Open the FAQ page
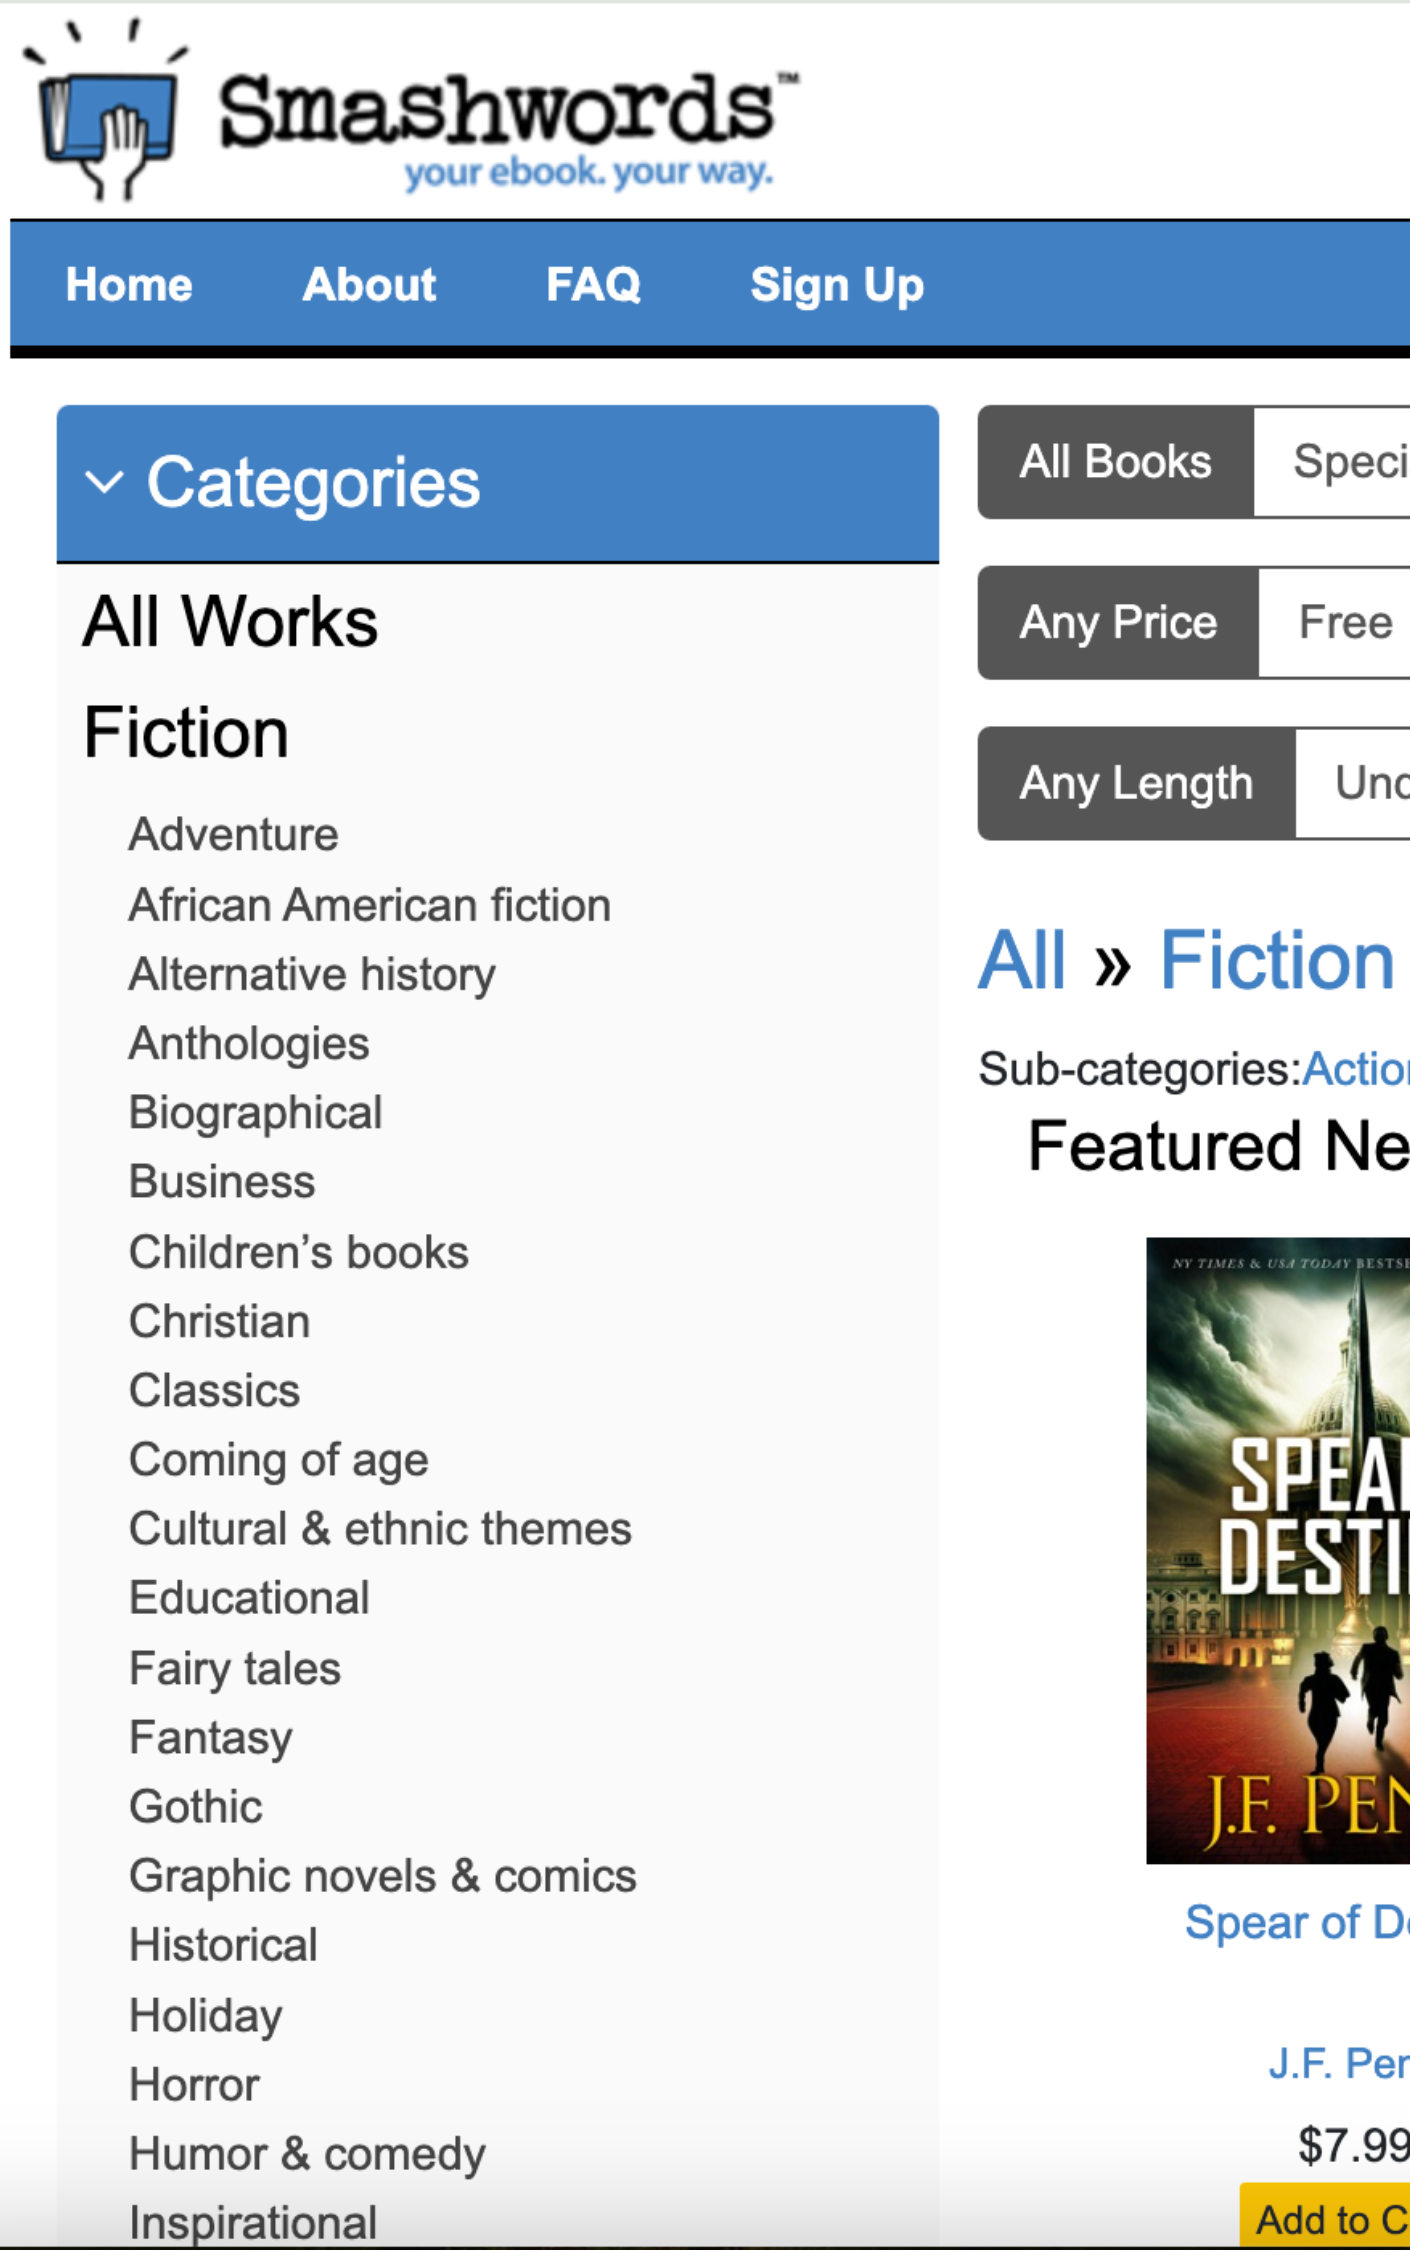 [x=594, y=284]
